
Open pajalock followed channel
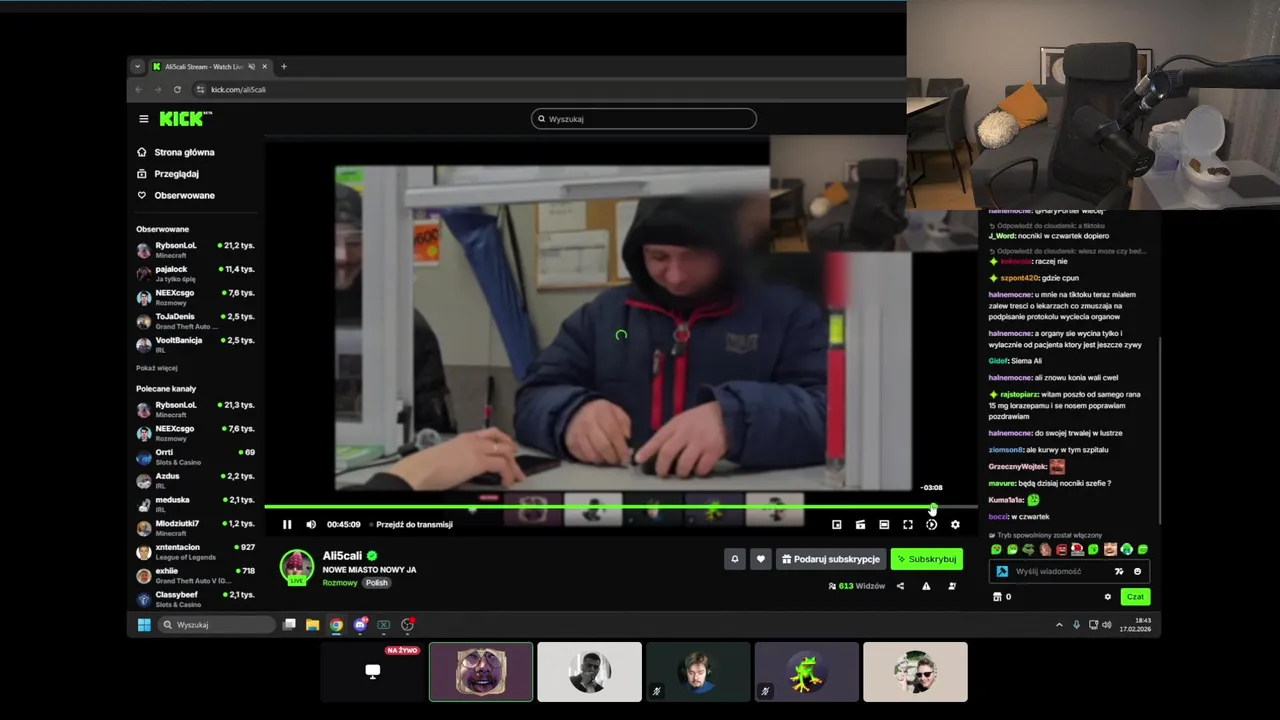coord(196,273)
